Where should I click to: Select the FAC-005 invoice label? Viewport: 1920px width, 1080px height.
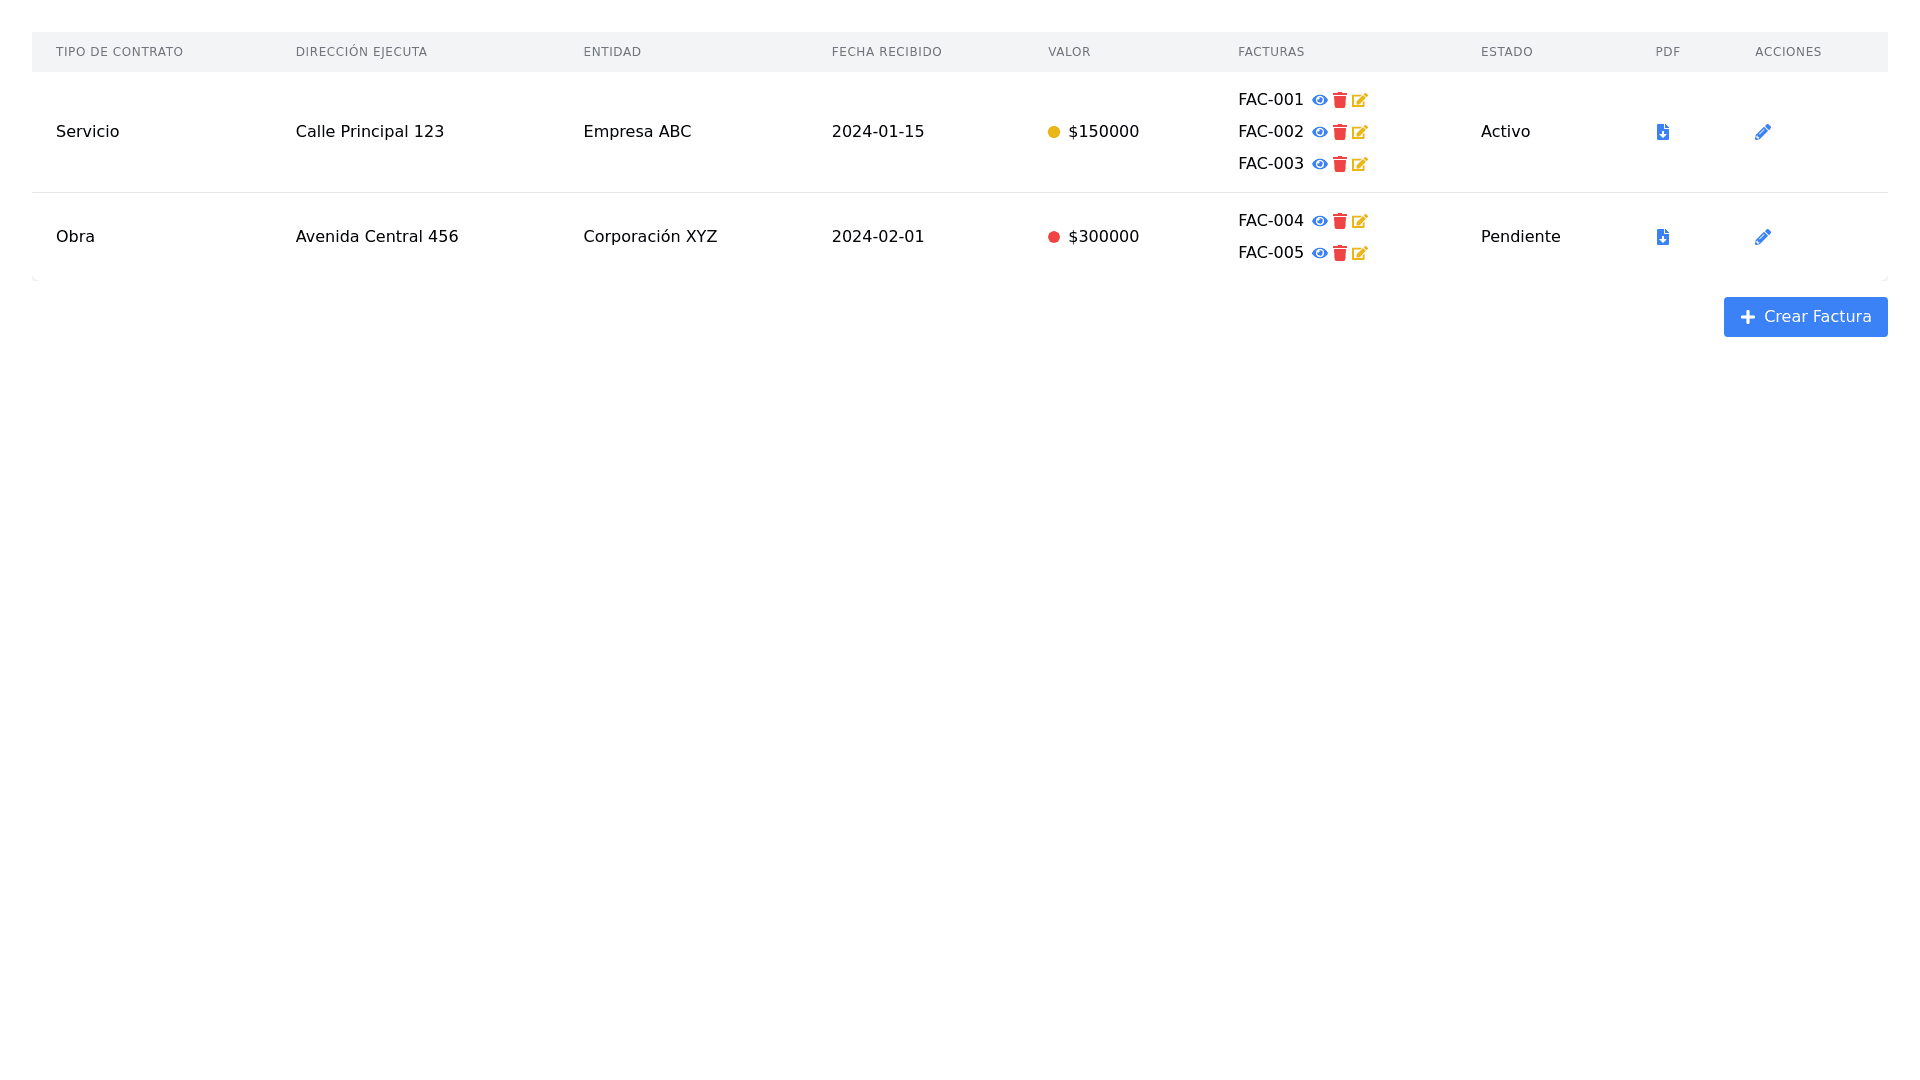(x=1270, y=253)
